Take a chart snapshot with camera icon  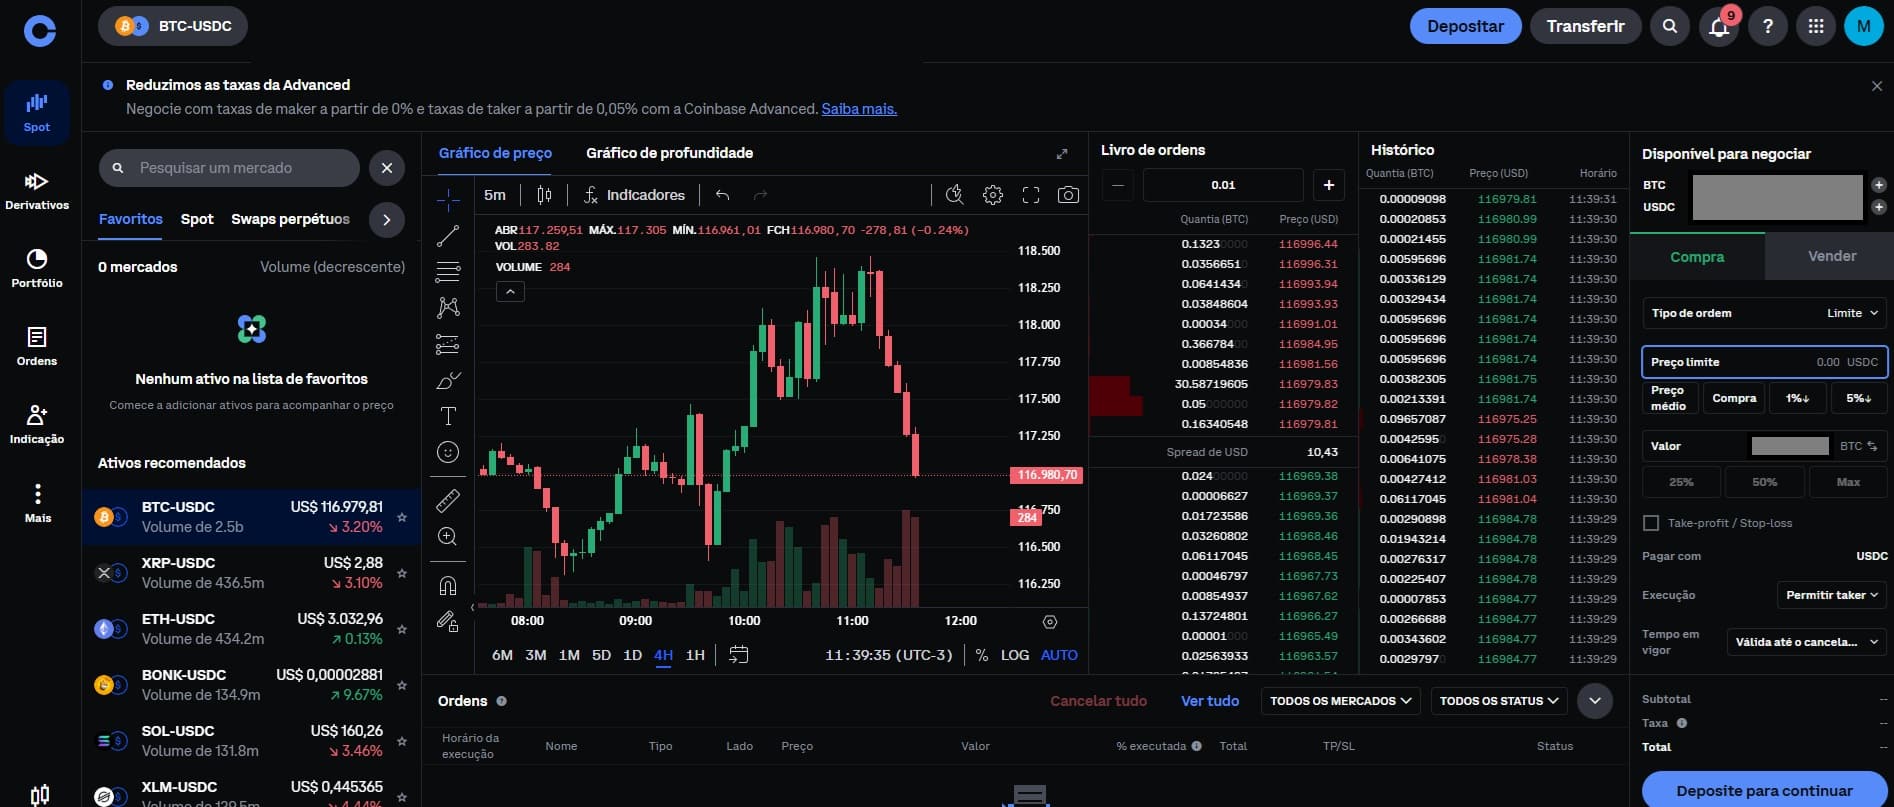pyautogui.click(x=1068, y=195)
